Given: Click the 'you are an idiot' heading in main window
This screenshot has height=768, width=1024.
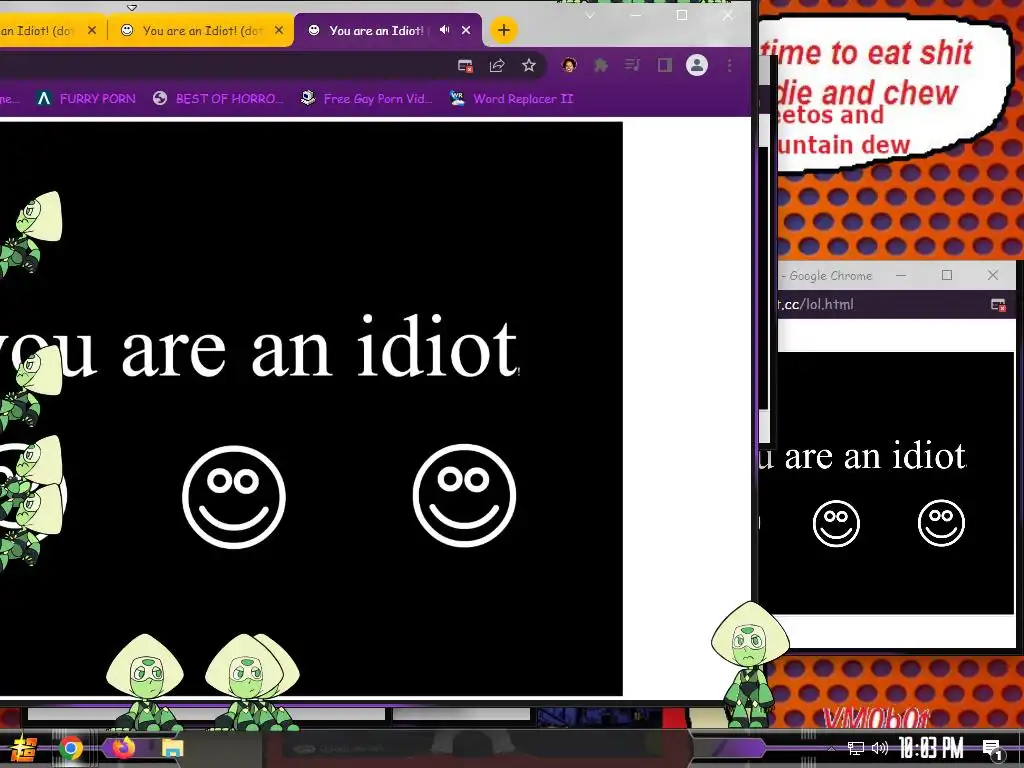Looking at the screenshot, I should click(259, 348).
